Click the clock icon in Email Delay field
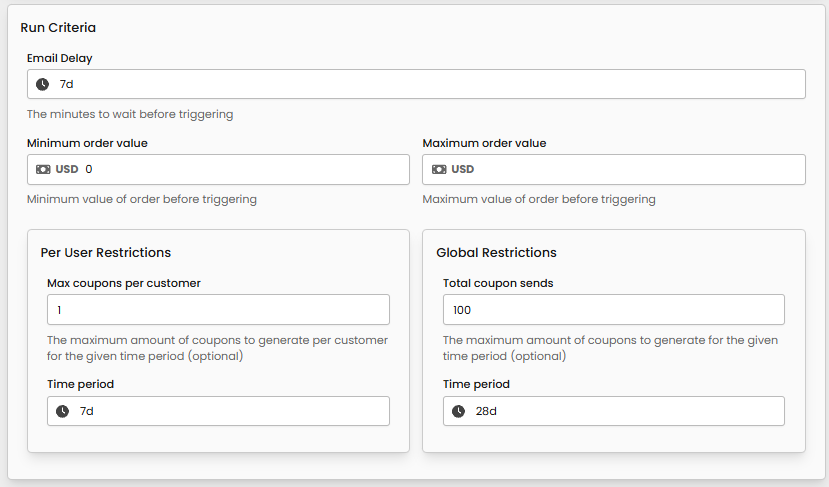The height and width of the screenshot is (487, 829). 42,84
